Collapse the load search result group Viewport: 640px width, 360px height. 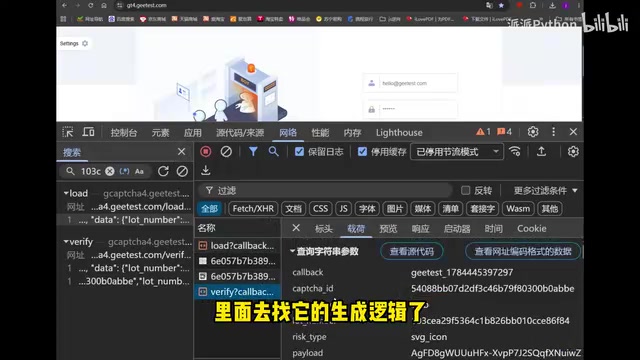(x=66, y=193)
